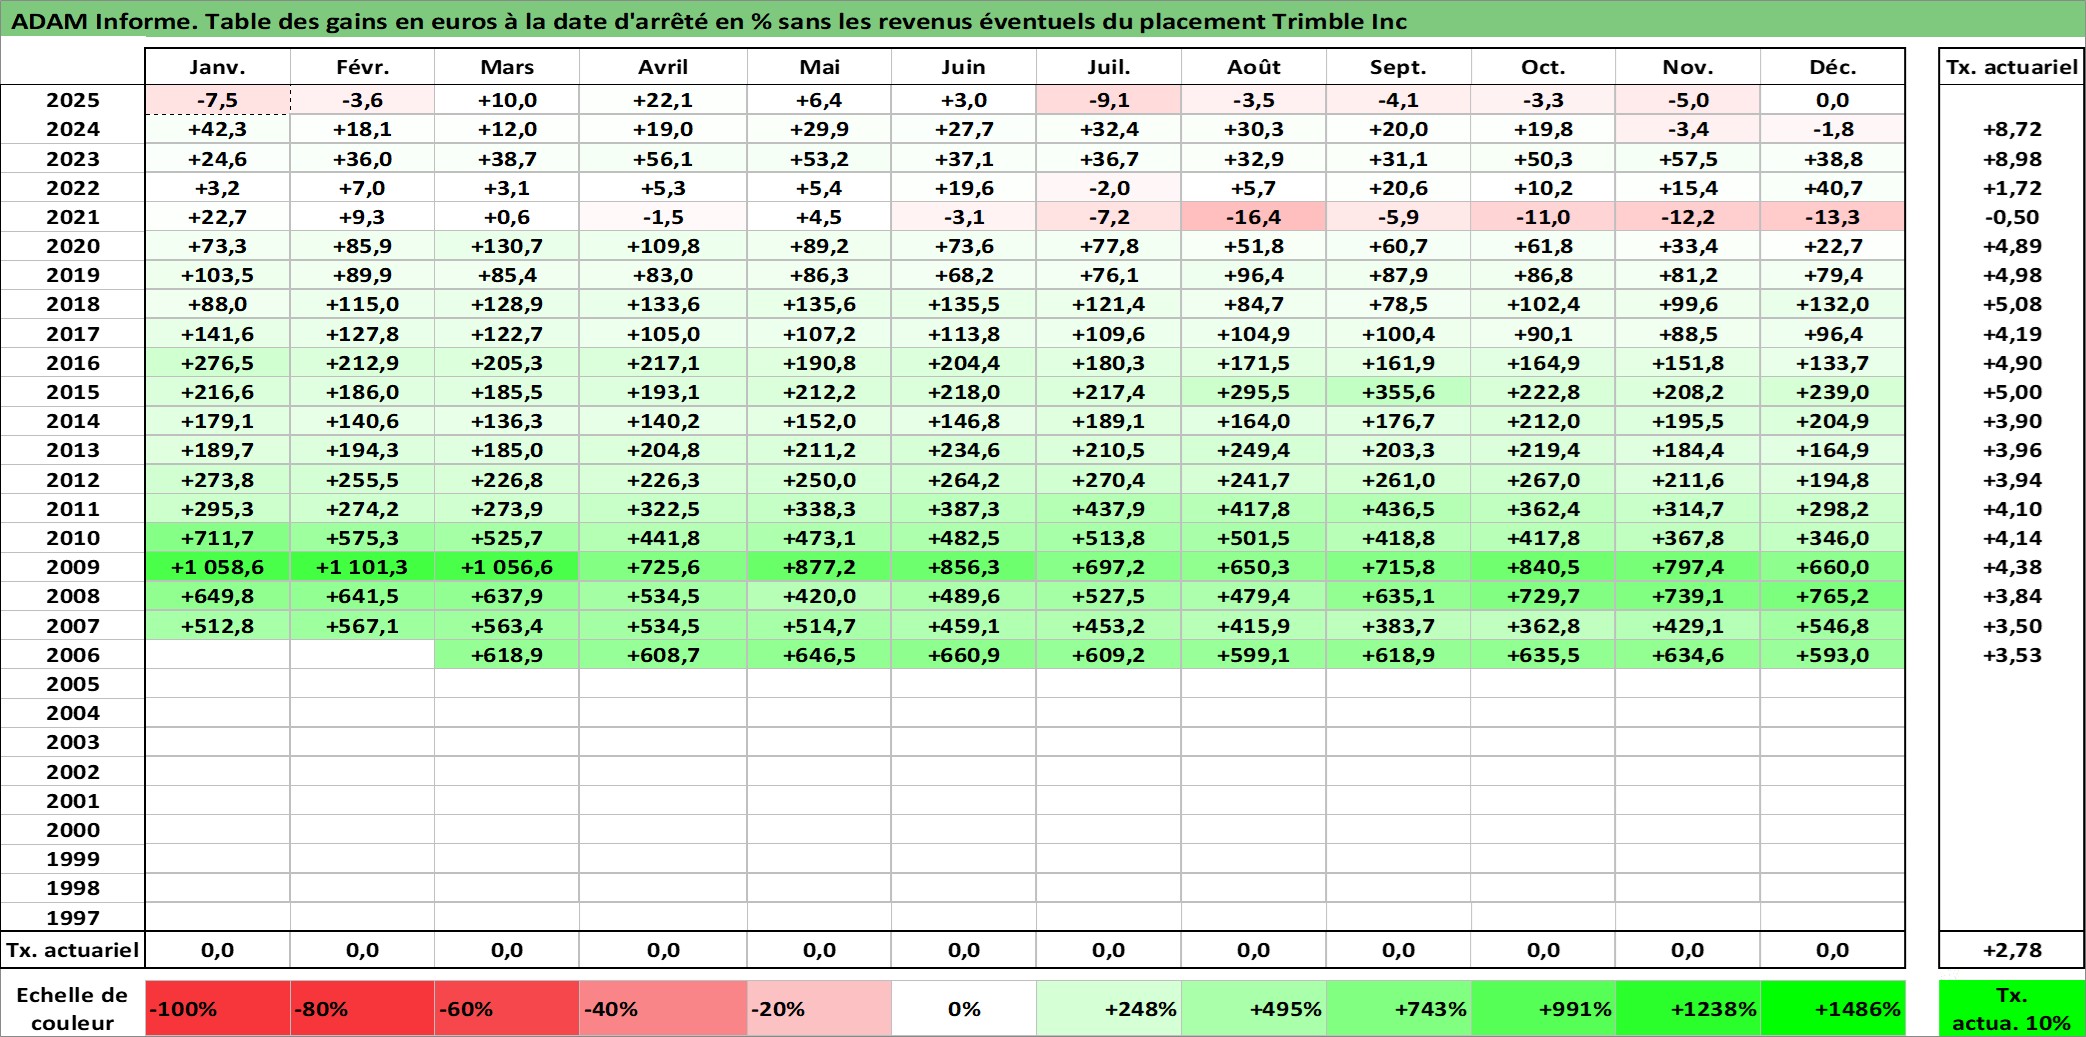Select the 2022 December cell +40,7
The height and width of the screenshot is (1037, 2086).
click(x=1832, y=188)
